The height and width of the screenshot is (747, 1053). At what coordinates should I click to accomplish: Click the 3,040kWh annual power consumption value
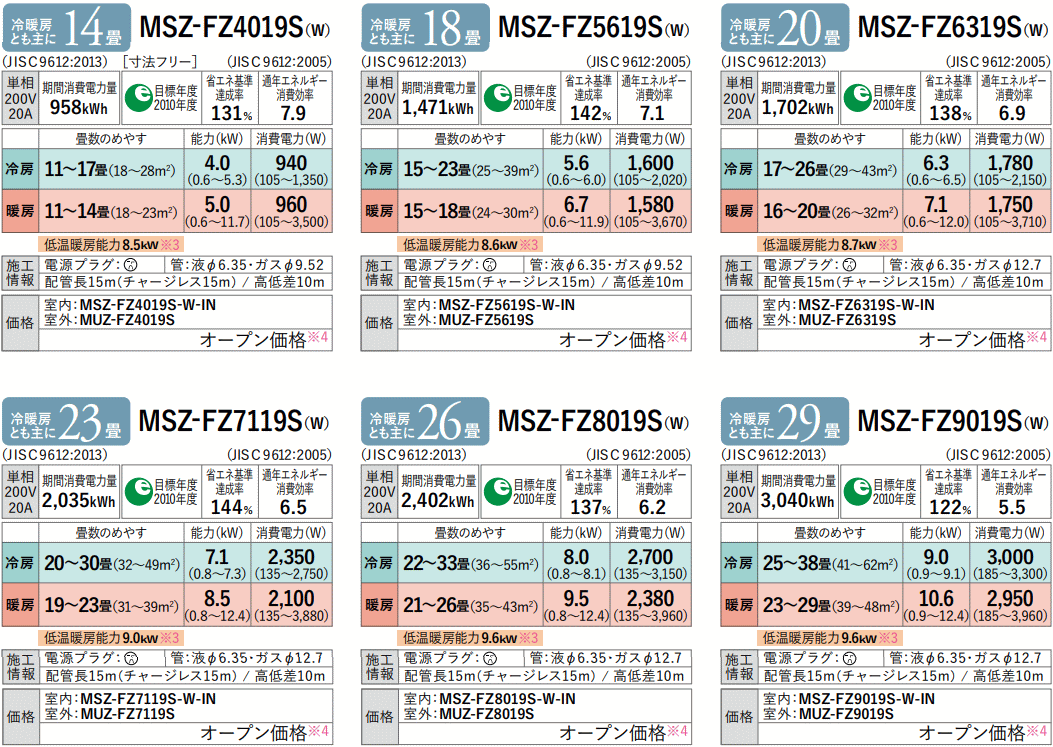(797, 501)
